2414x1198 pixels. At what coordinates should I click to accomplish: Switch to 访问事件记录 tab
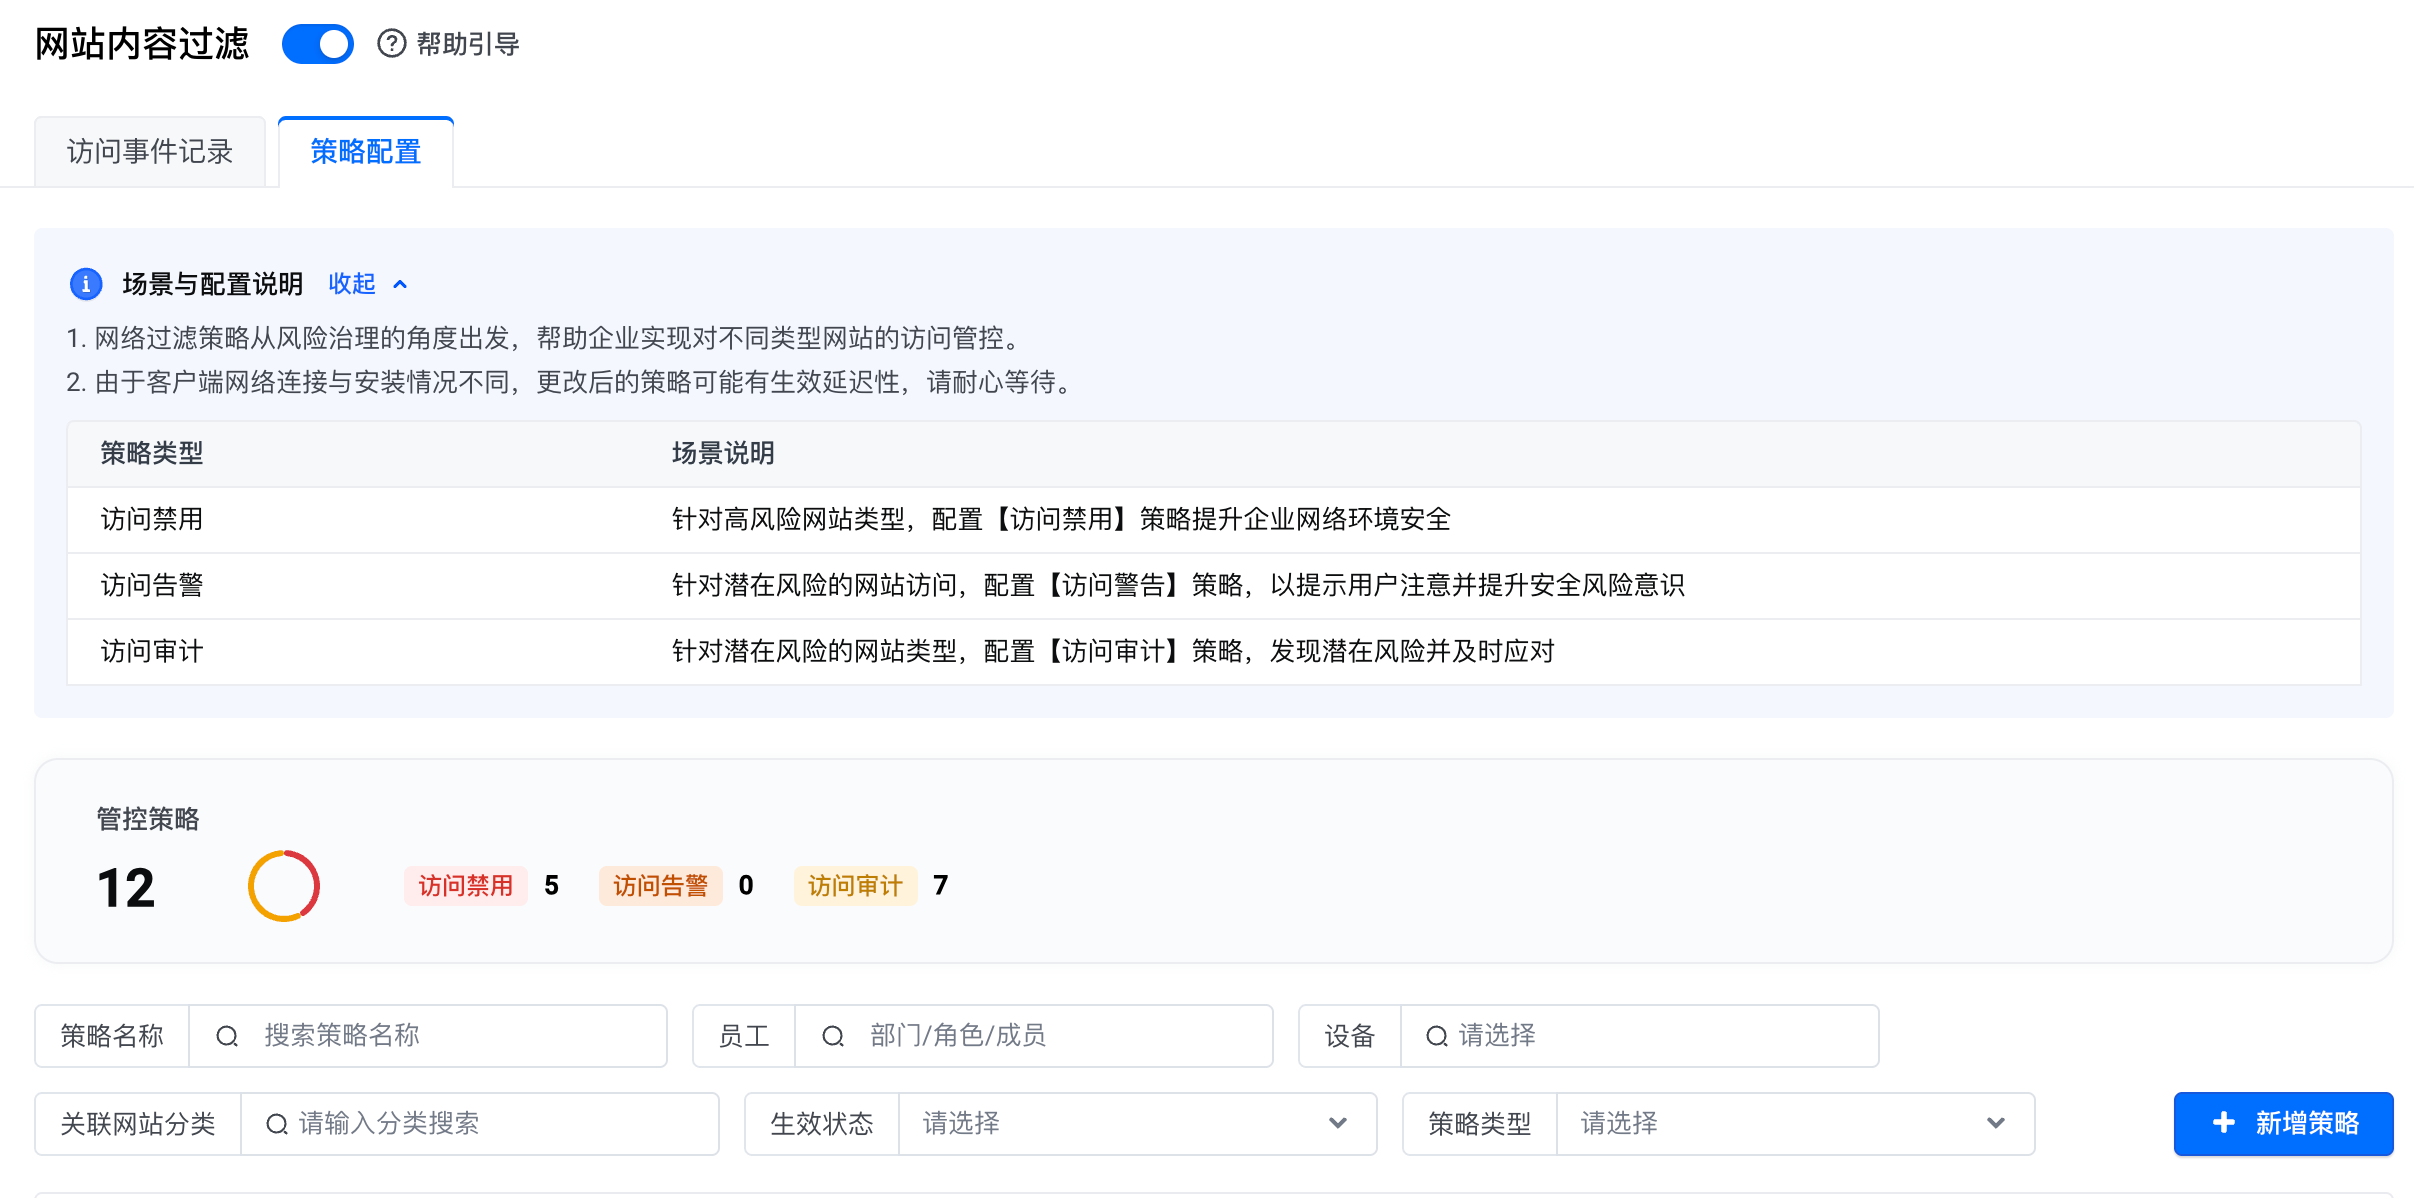point(150,152)
